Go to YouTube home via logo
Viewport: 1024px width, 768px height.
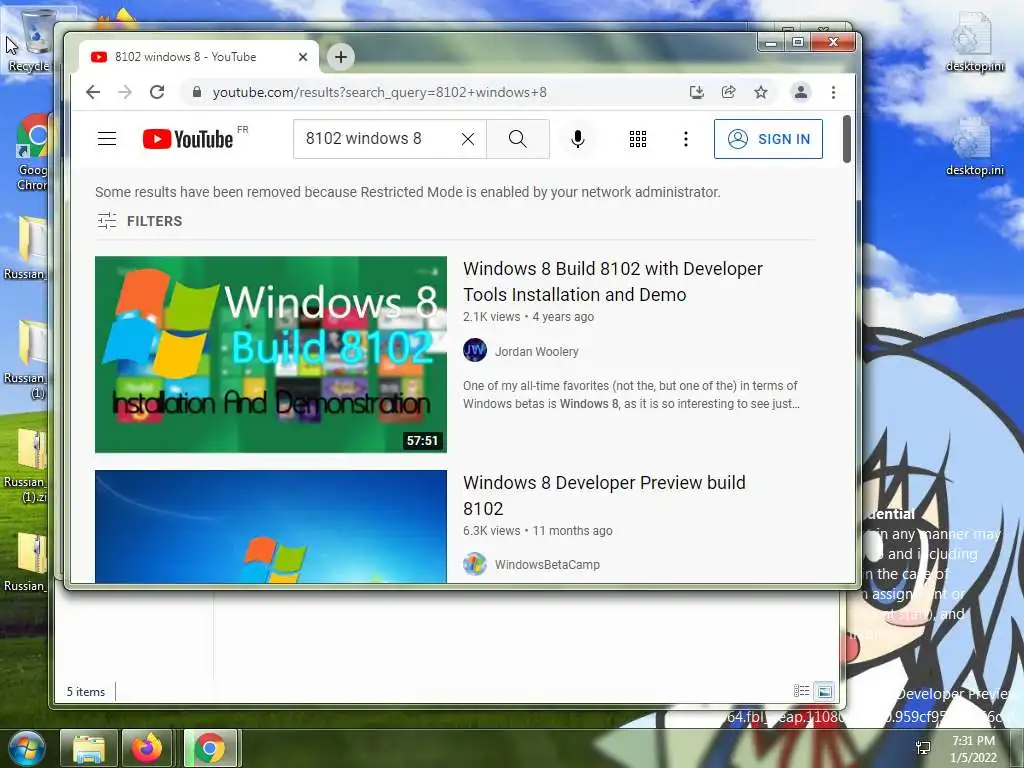(189, 138)
